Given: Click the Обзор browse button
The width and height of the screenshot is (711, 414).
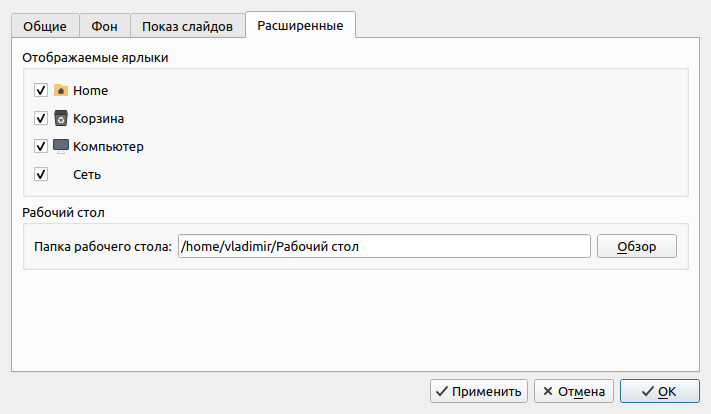Looking at the screenshot, I should [x=637, y=246].
